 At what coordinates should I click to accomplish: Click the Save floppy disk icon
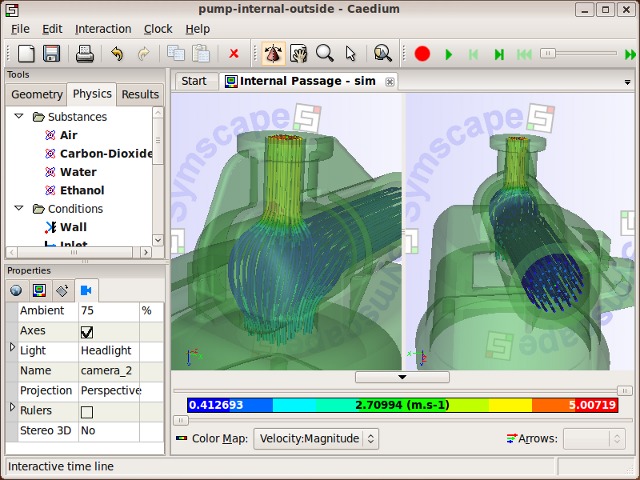51,54
